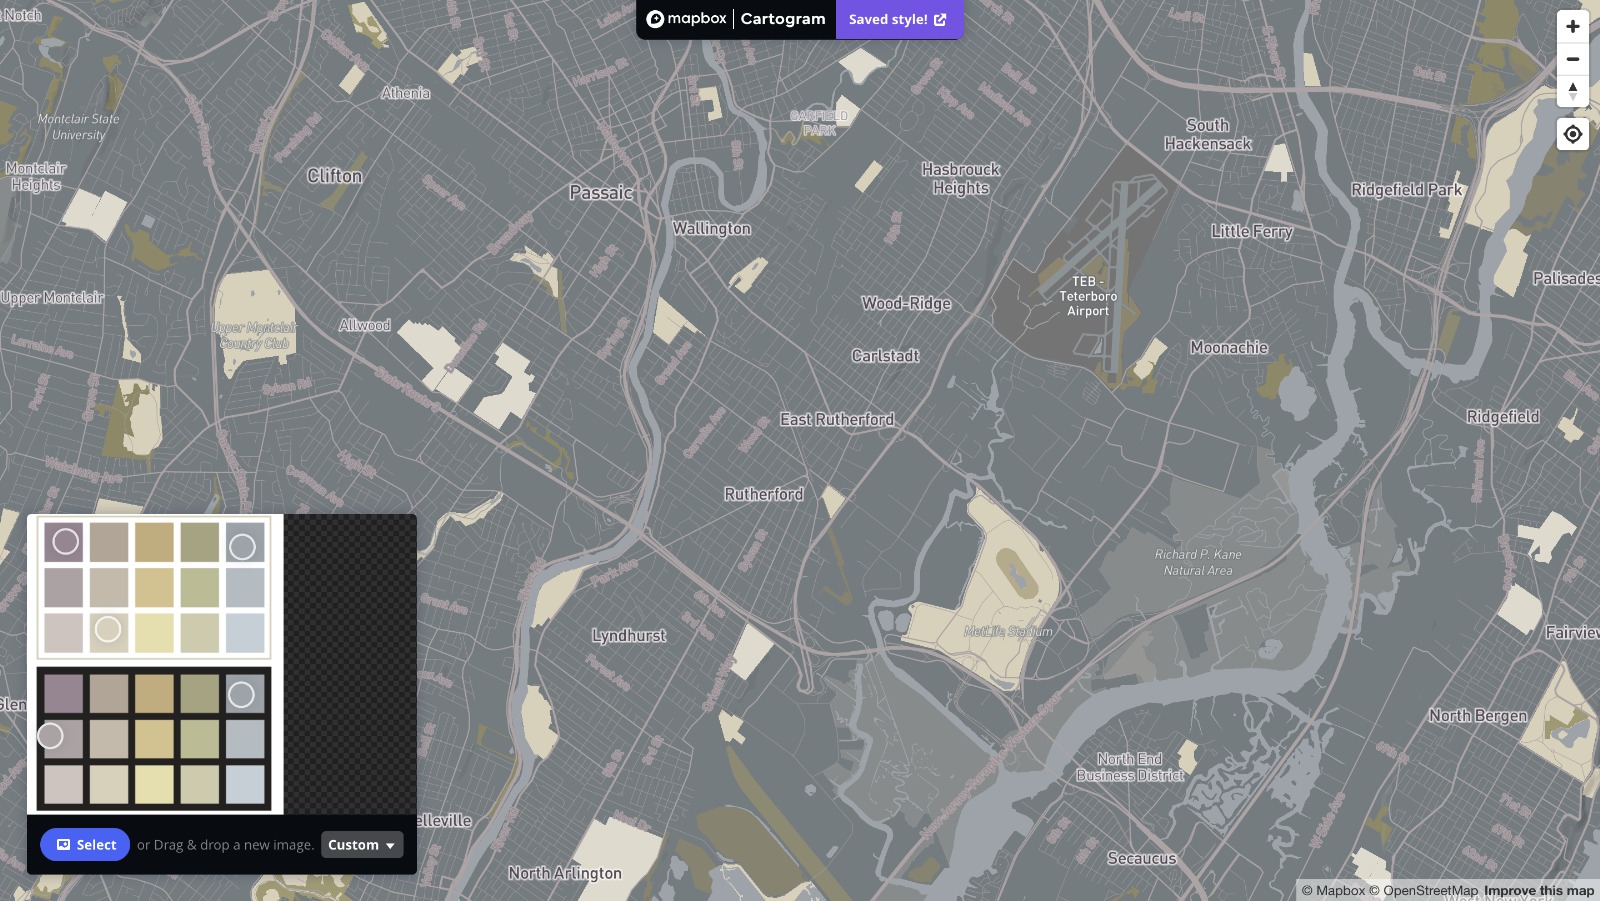Find my location with geolocate button
1600x901 pixels.
(x=1572, y=134)
